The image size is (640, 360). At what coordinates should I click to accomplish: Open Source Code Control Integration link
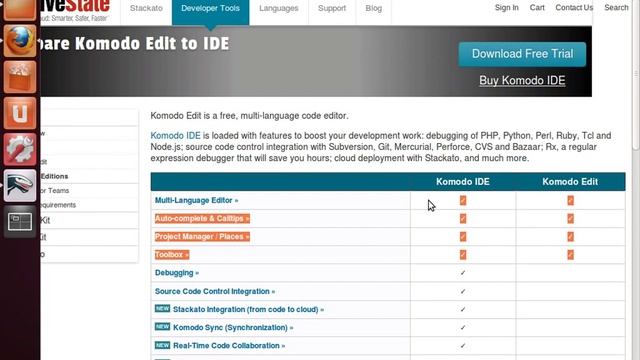(x=215, y=291)
